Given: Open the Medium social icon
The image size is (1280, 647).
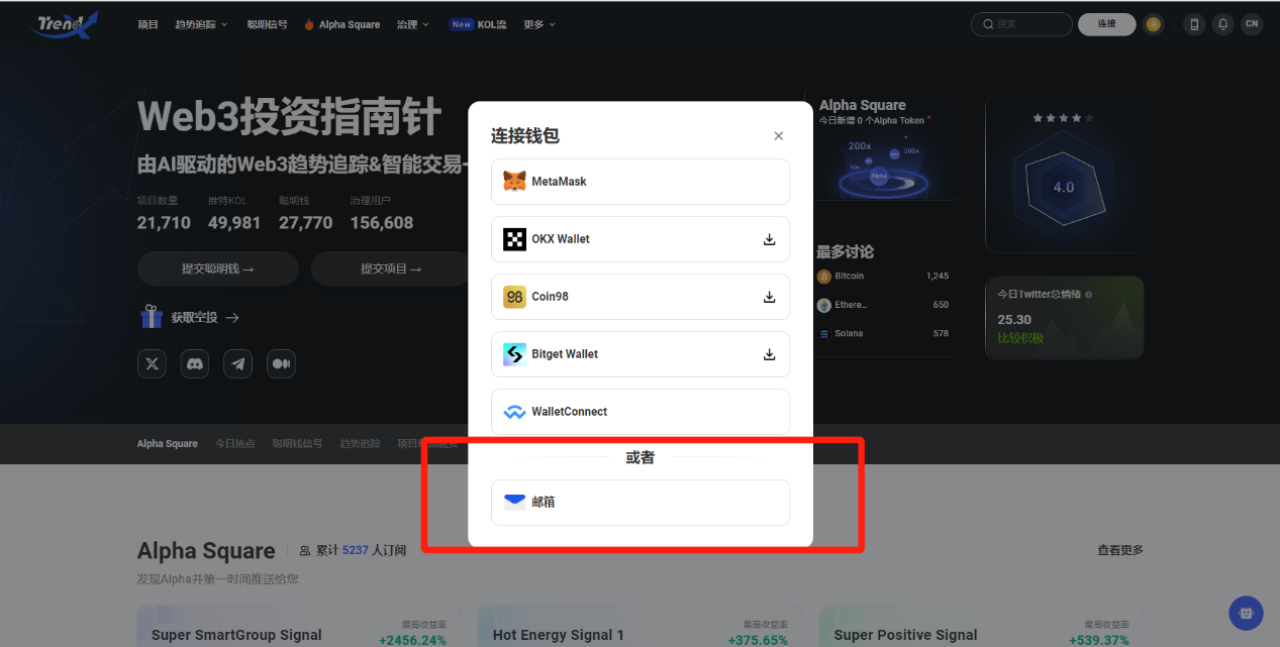Looking at the screenshot, I should (281, 364).
